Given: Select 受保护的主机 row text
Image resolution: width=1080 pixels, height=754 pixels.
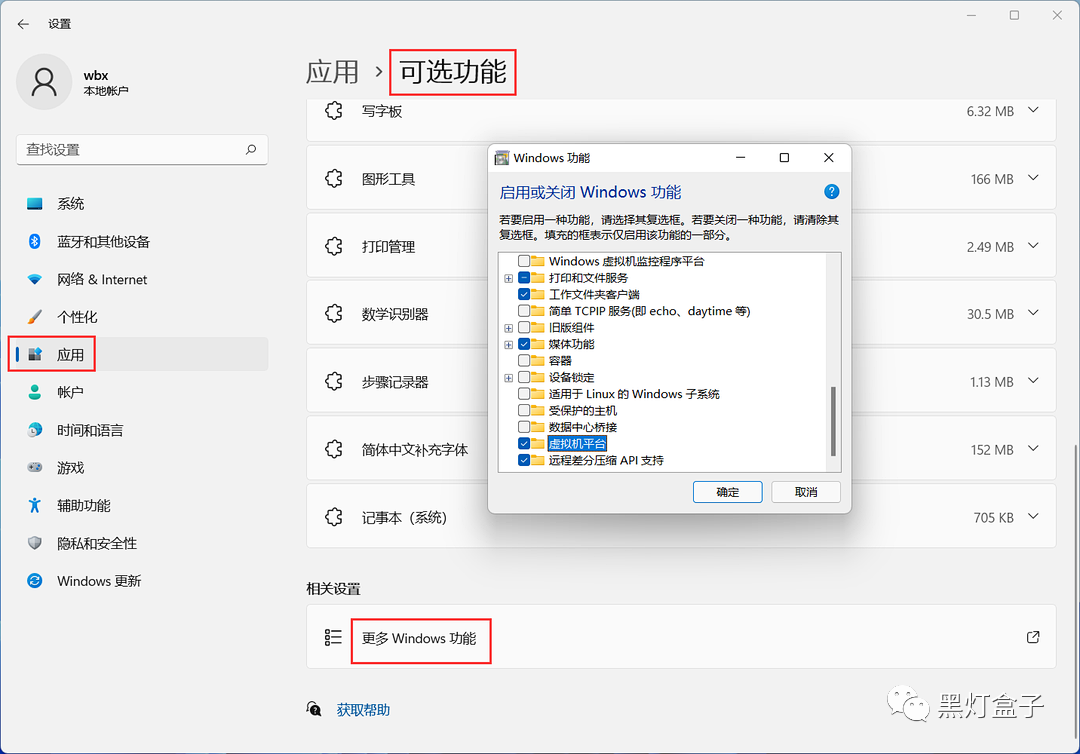Looking at the screenshot, I should 583,410.
